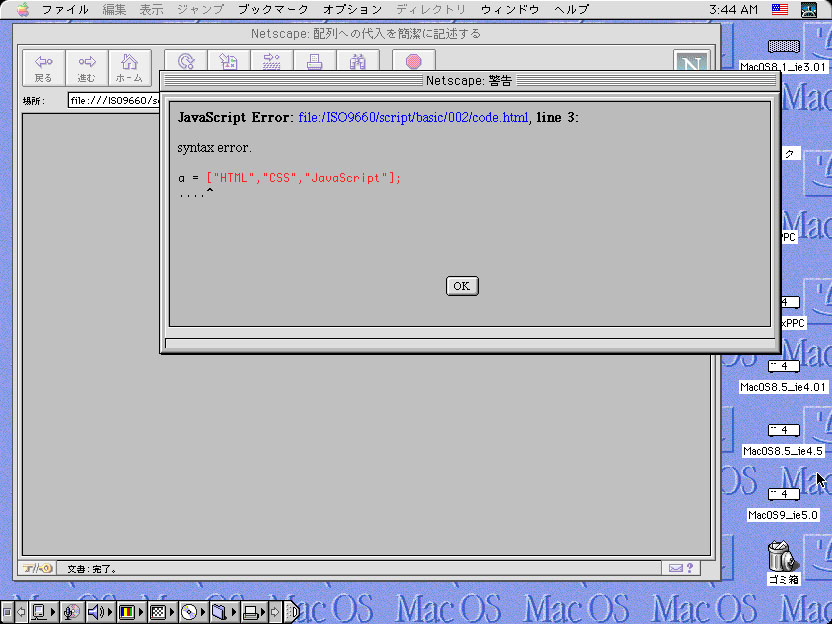Select the ゴミ箱 trash icon
The height and width of the screenshot is (624, 832).
(783, 556)
